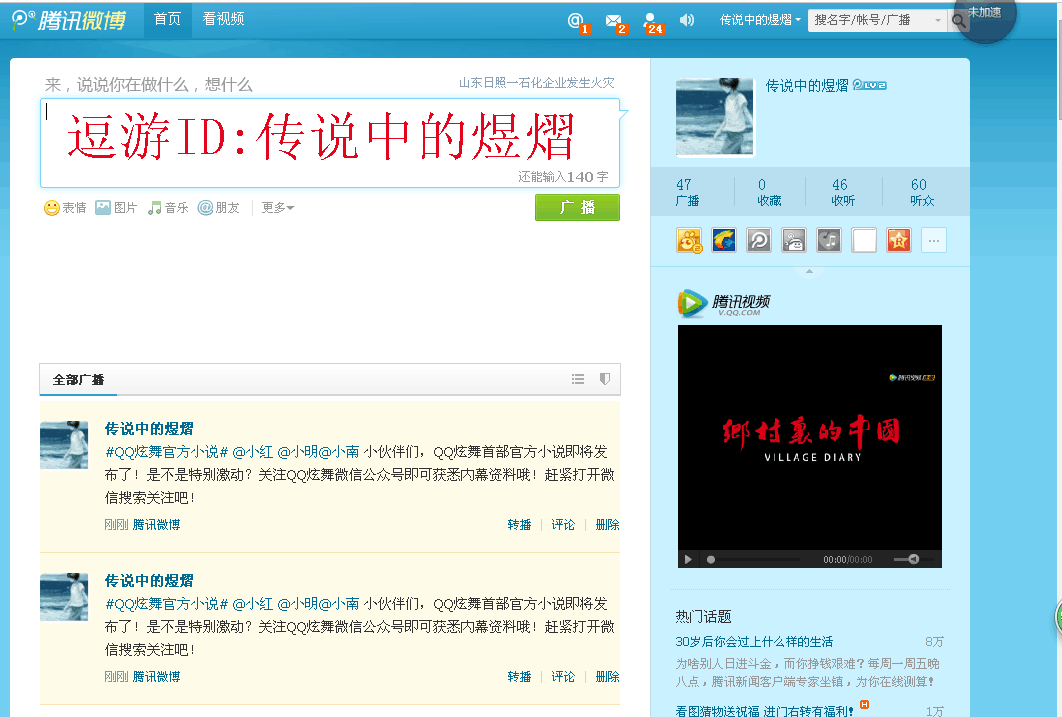View the 47 广播 count
The width and height of the screenshot is (1062, 717).
[x=687, y=192]
